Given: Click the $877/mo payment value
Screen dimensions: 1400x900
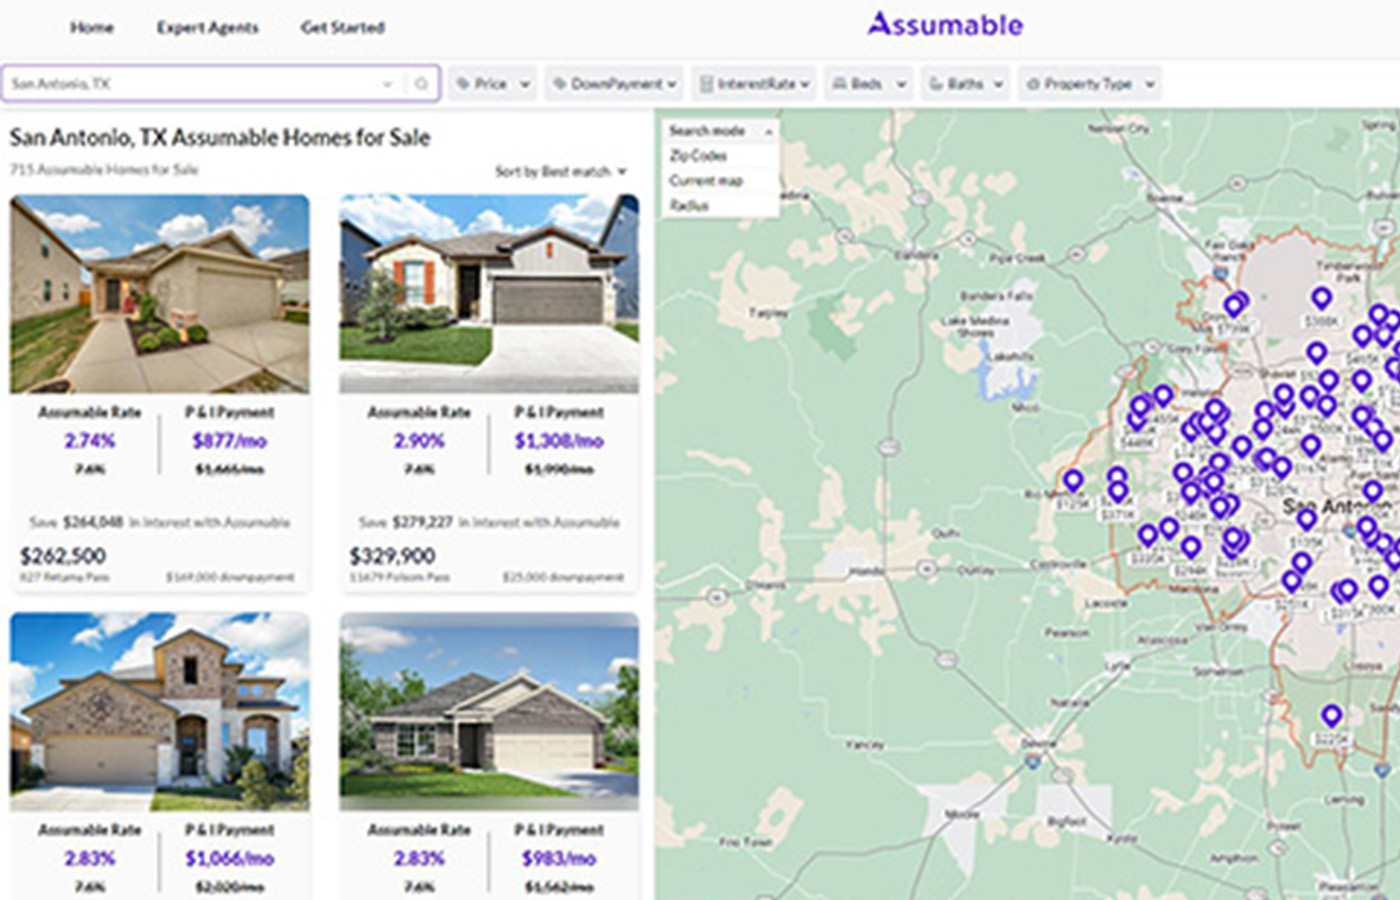Looking at the screenshot, I should [229, 441].
